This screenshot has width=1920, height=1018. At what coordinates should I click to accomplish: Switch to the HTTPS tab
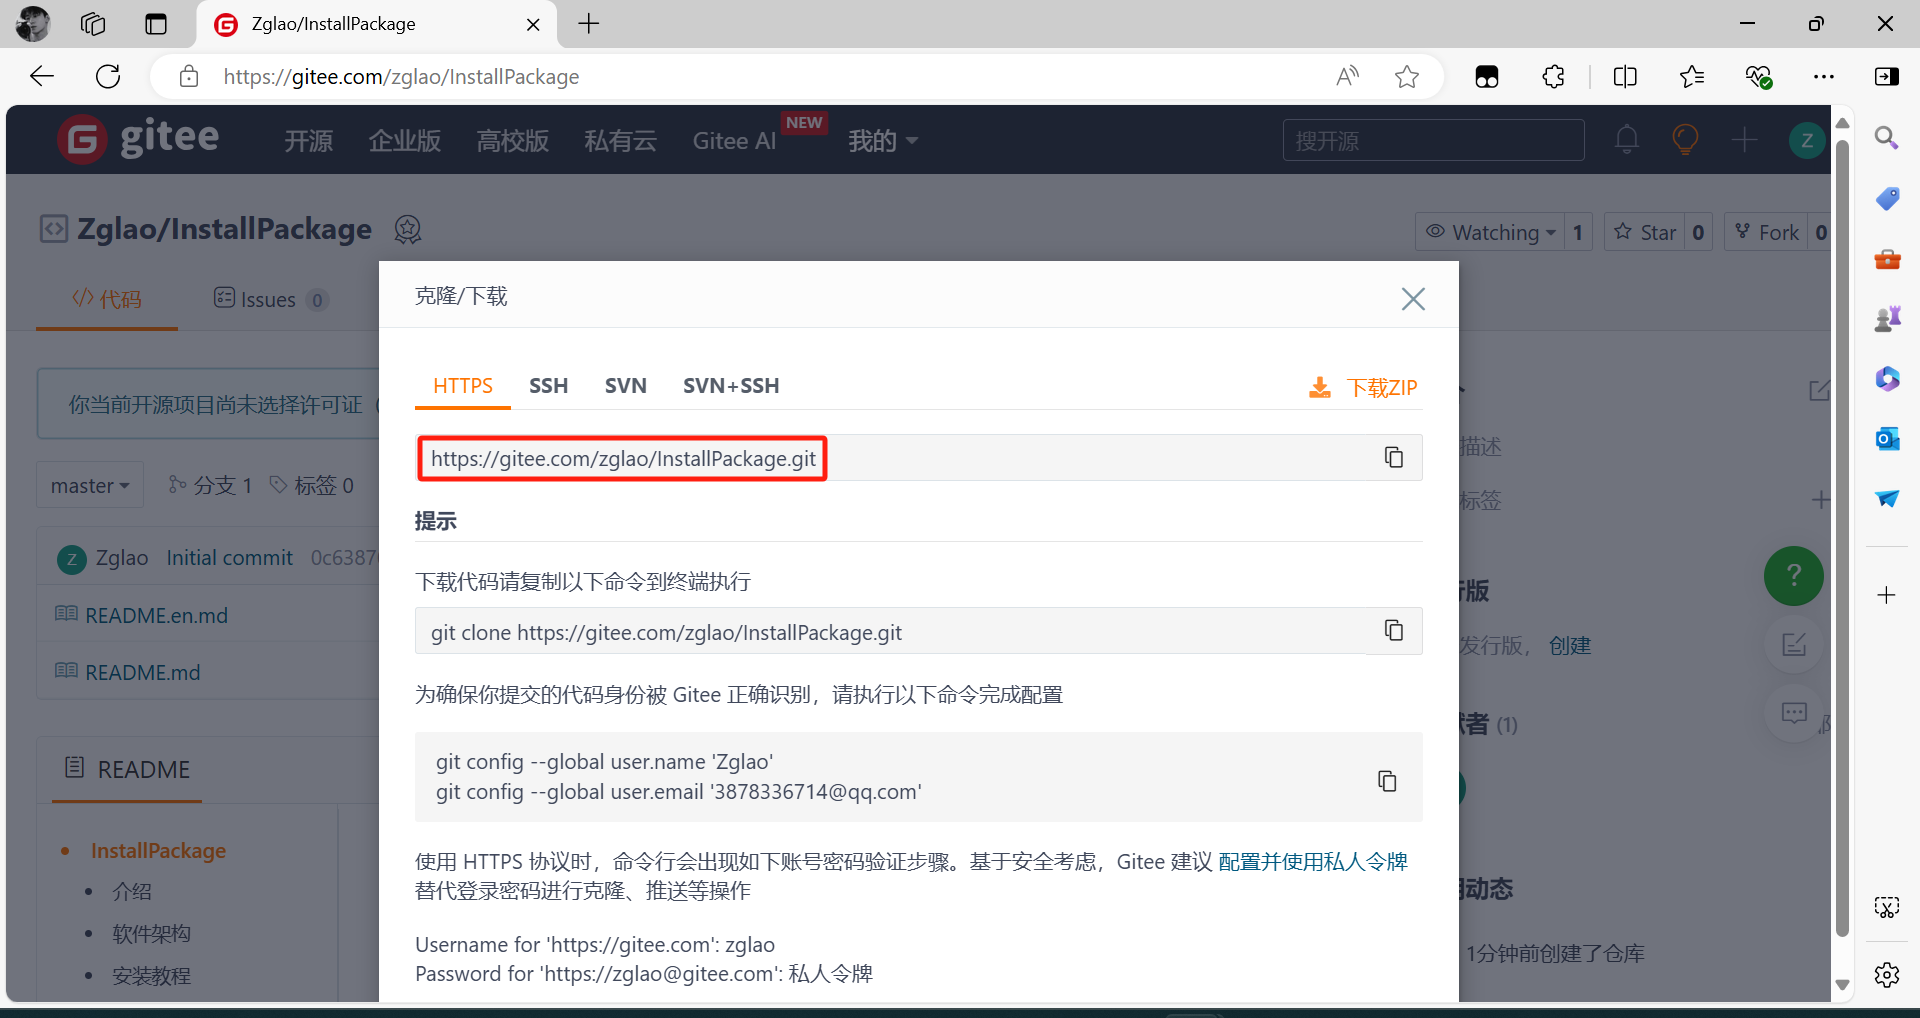[463, 386]
